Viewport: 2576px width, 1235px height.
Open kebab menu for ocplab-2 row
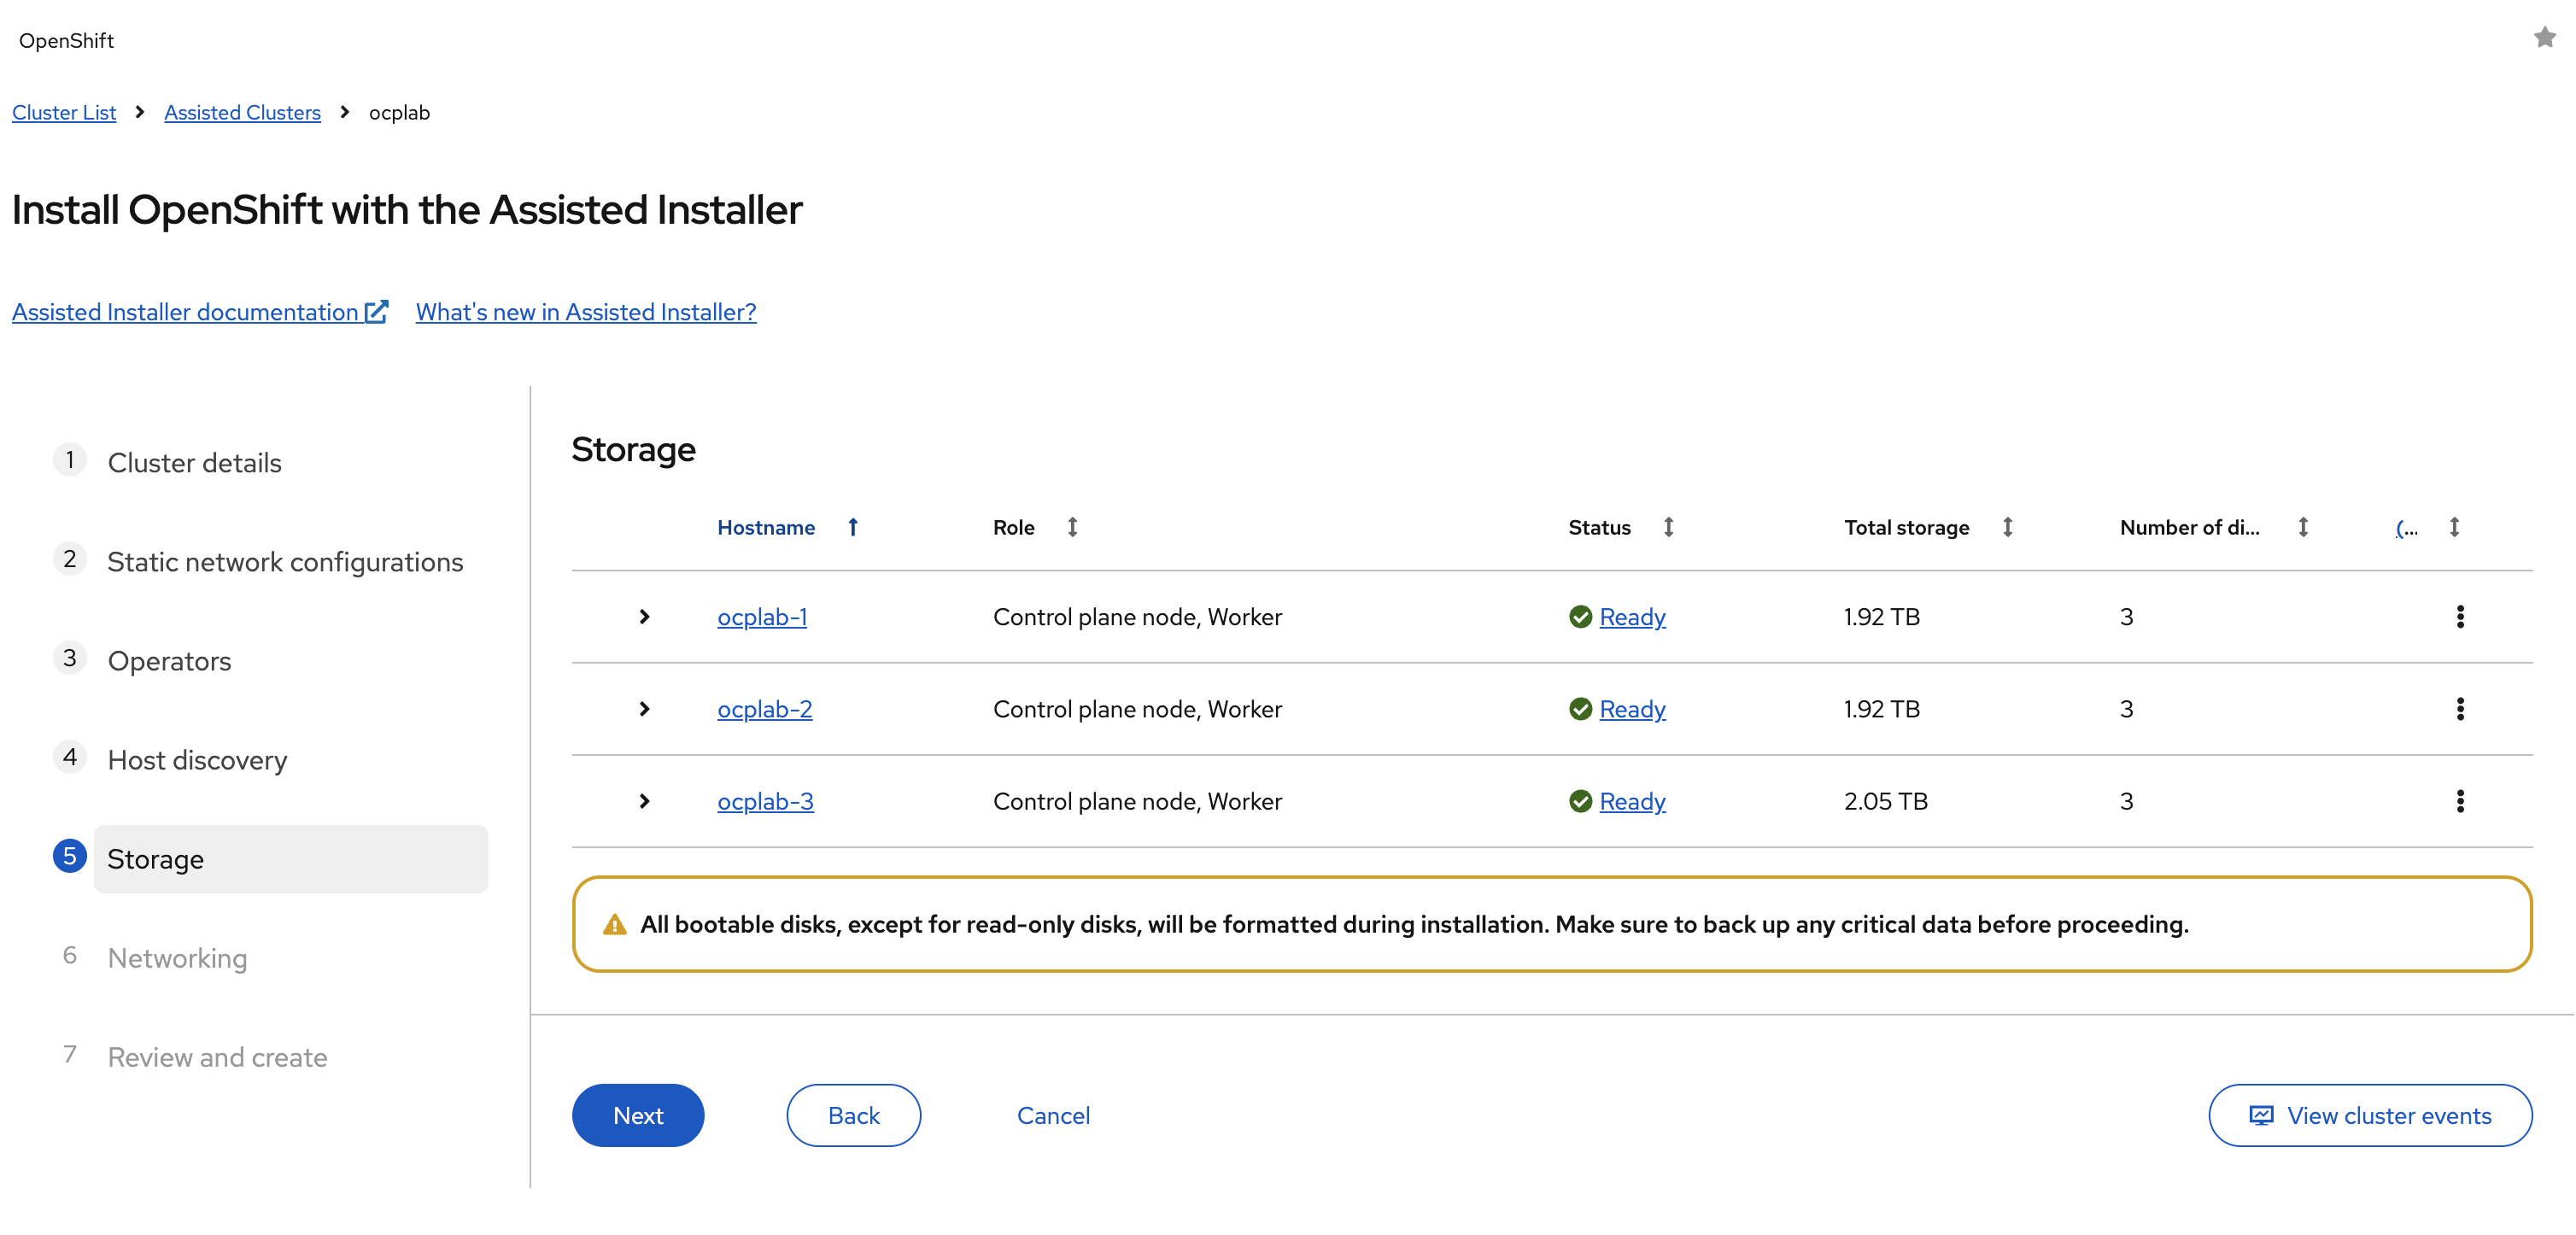2459,709
